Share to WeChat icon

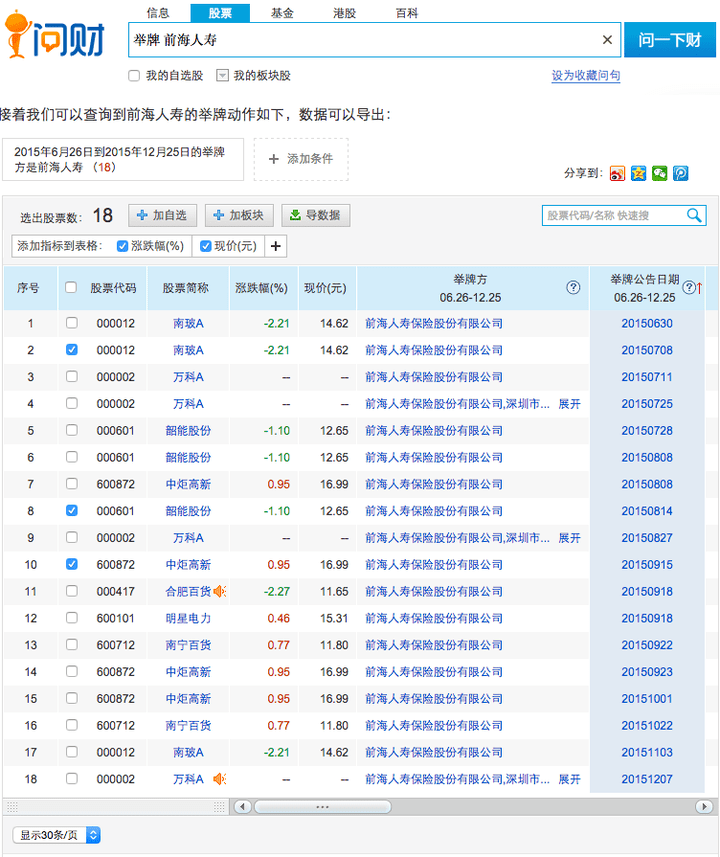point(659,173)
